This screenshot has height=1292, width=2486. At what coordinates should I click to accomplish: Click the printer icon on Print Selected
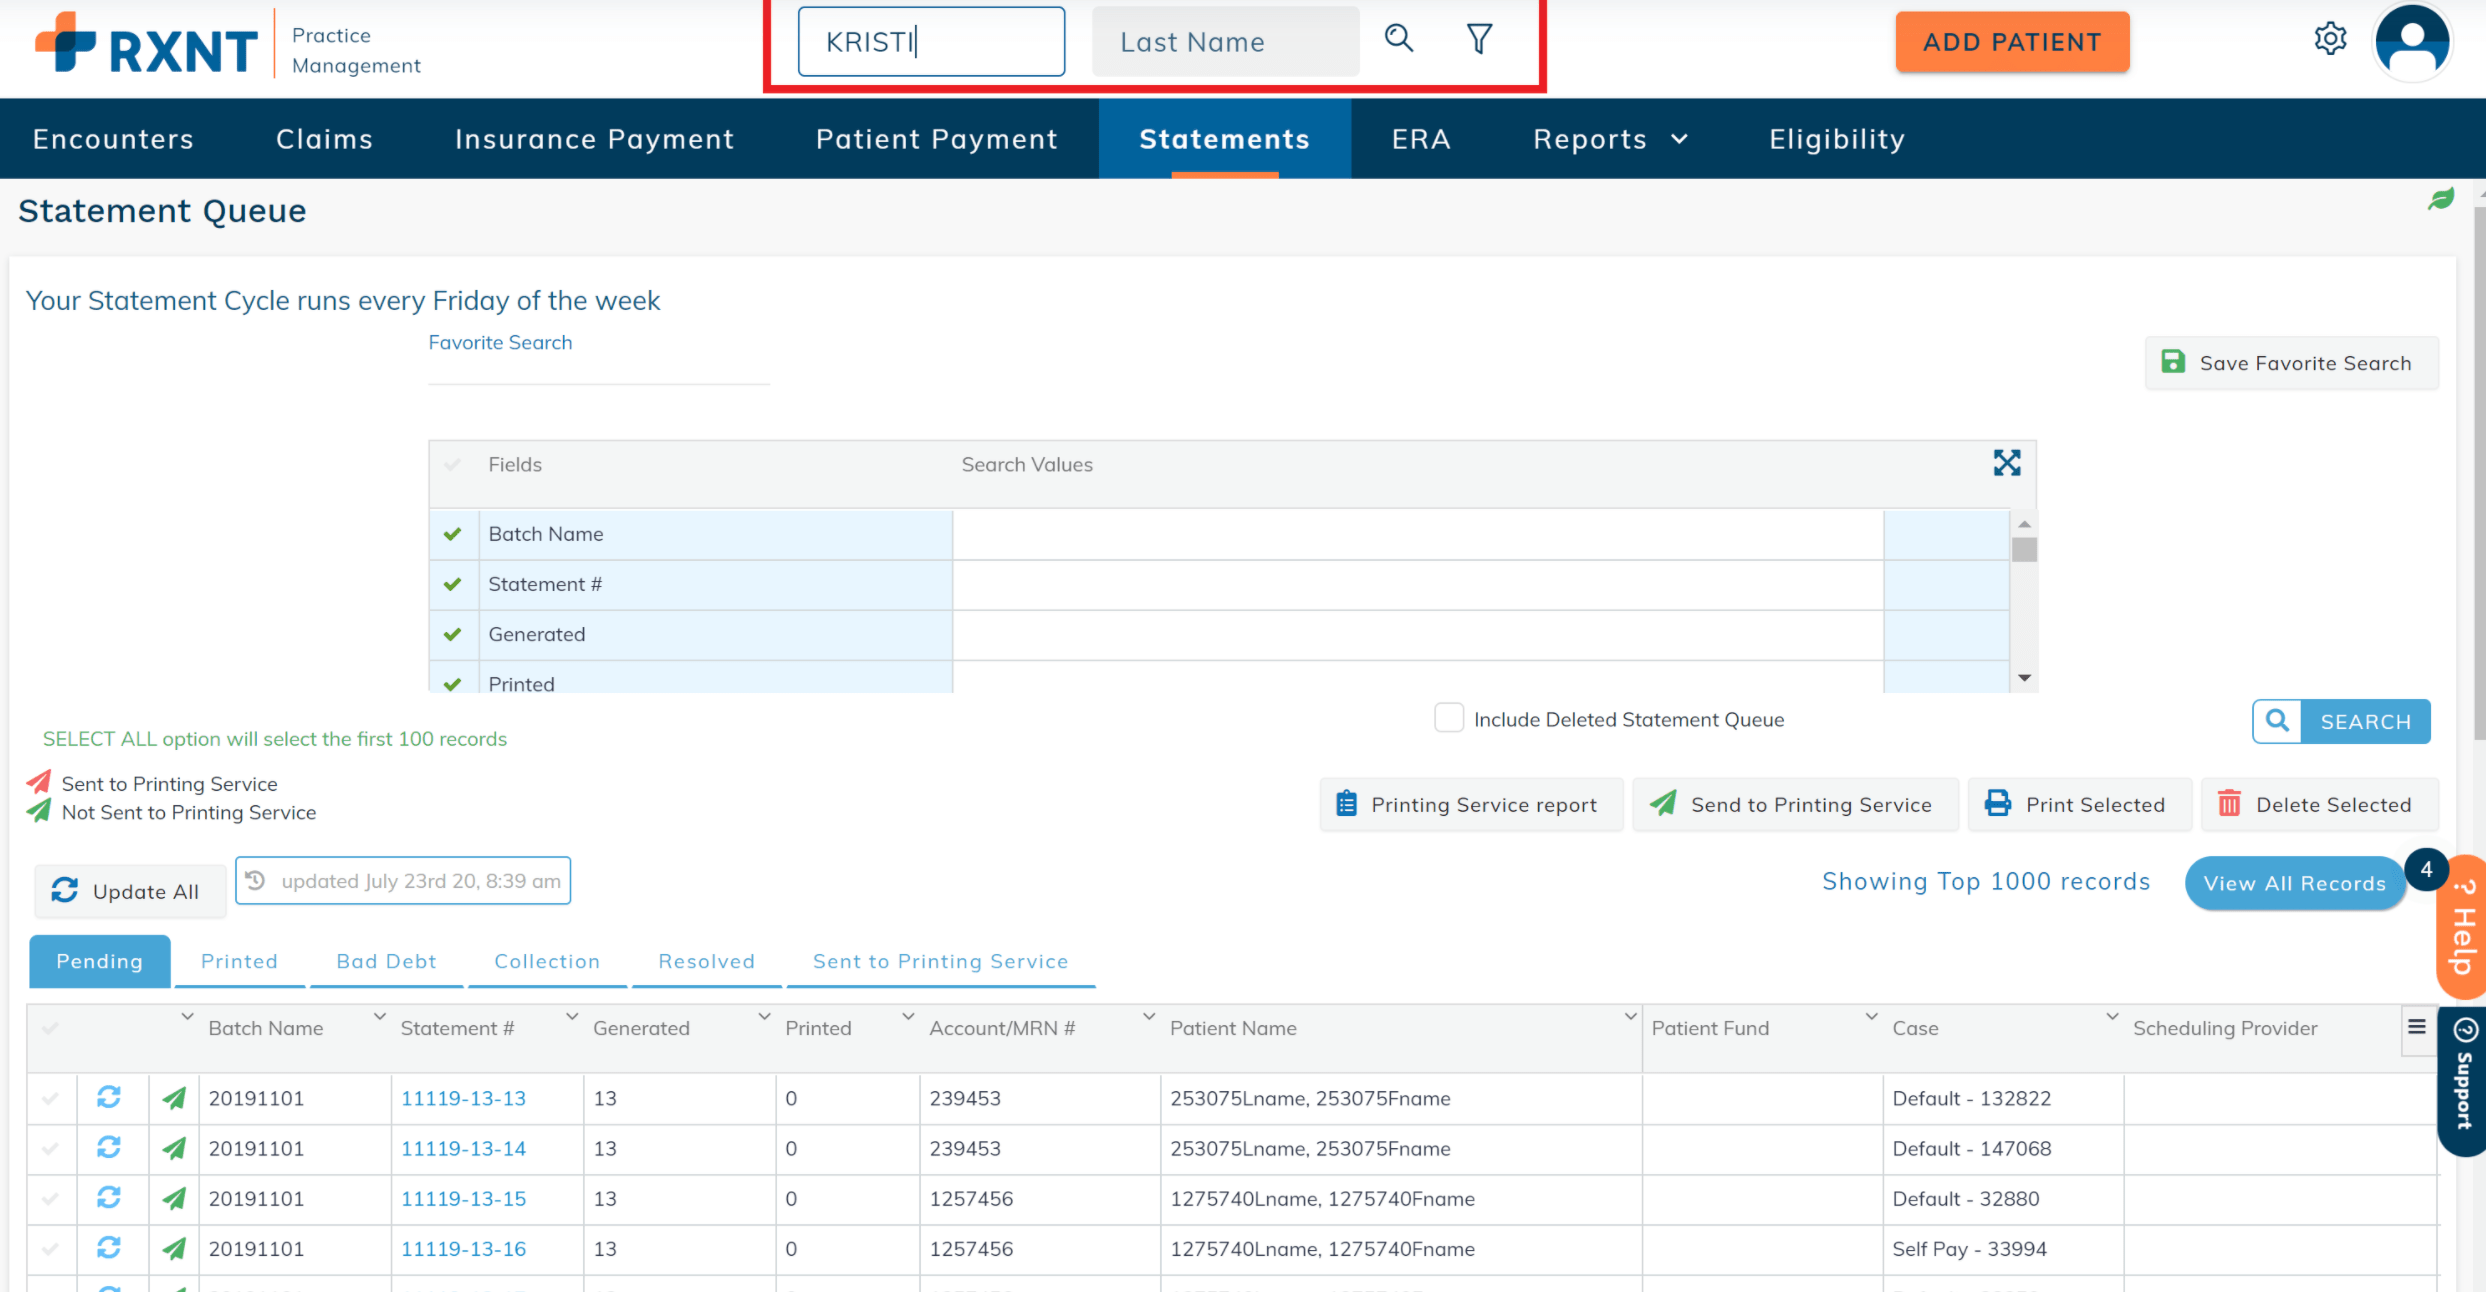click(1997, 803)
